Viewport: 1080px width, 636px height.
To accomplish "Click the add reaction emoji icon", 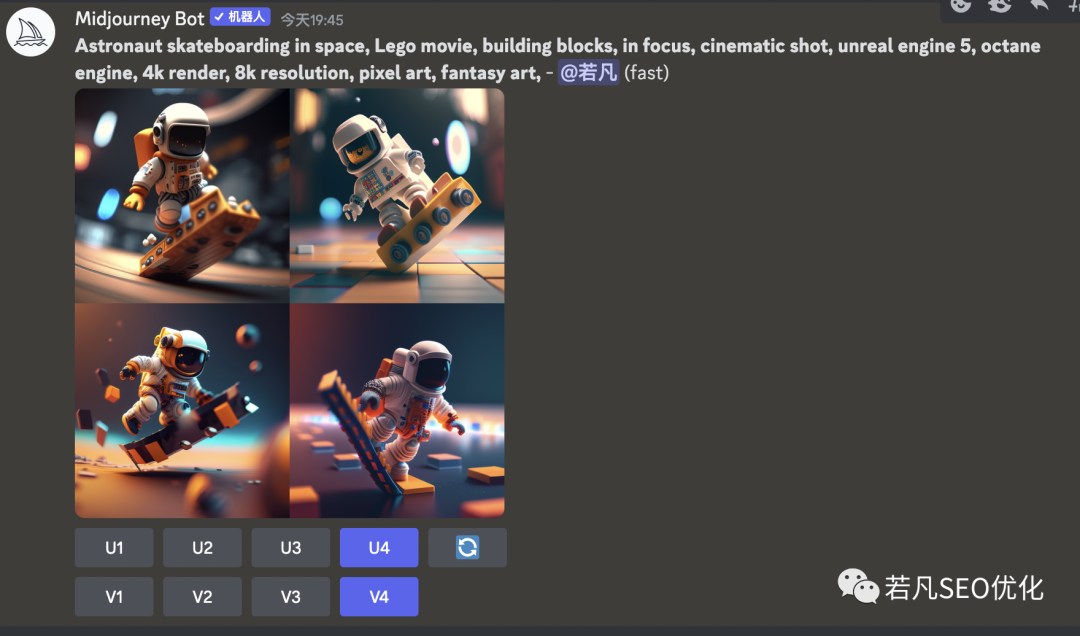I will click(x=961, y=5).
